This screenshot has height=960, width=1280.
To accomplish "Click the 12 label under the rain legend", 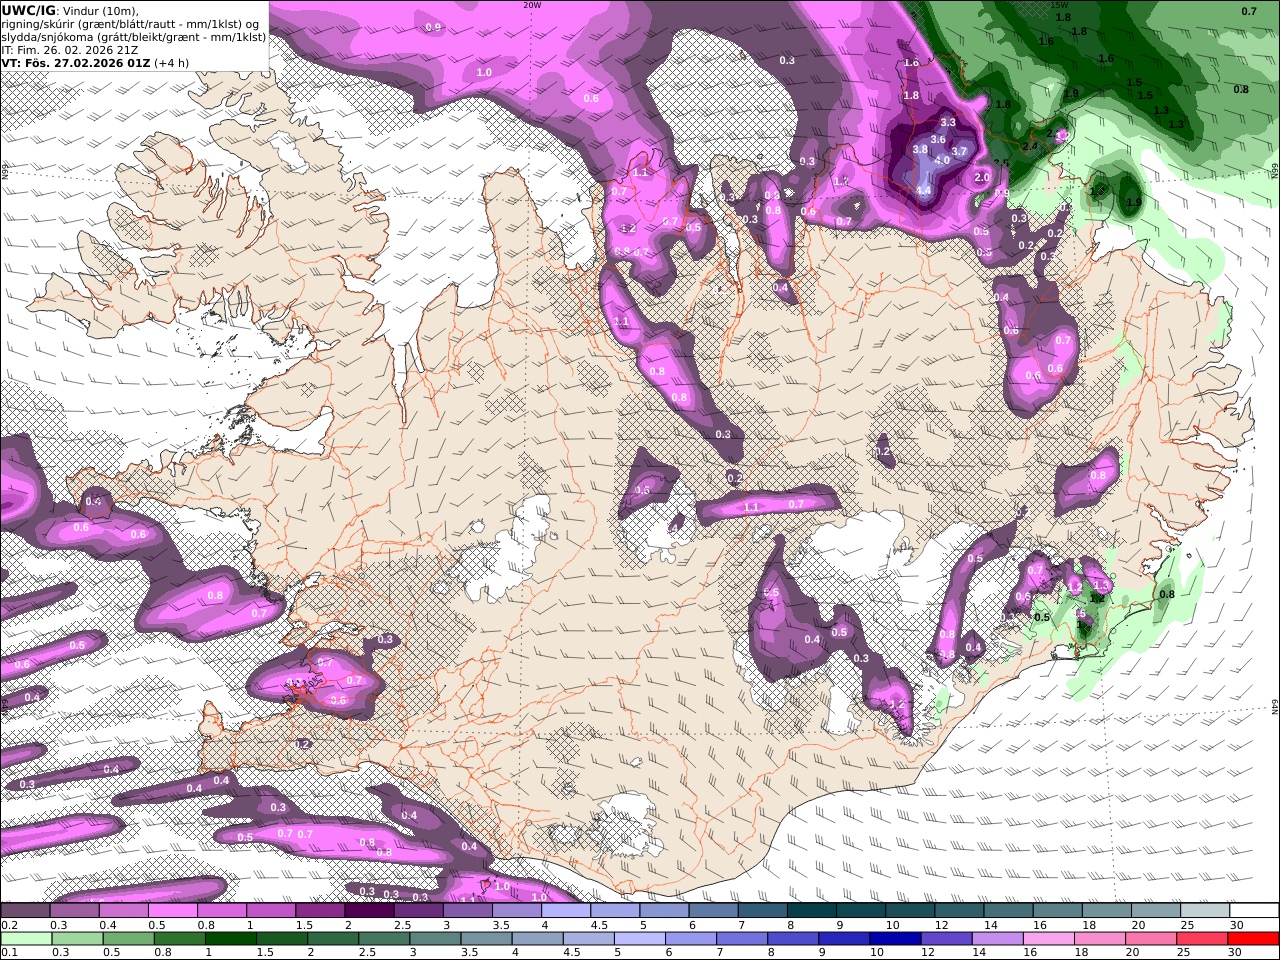I will tap(928, 953).
